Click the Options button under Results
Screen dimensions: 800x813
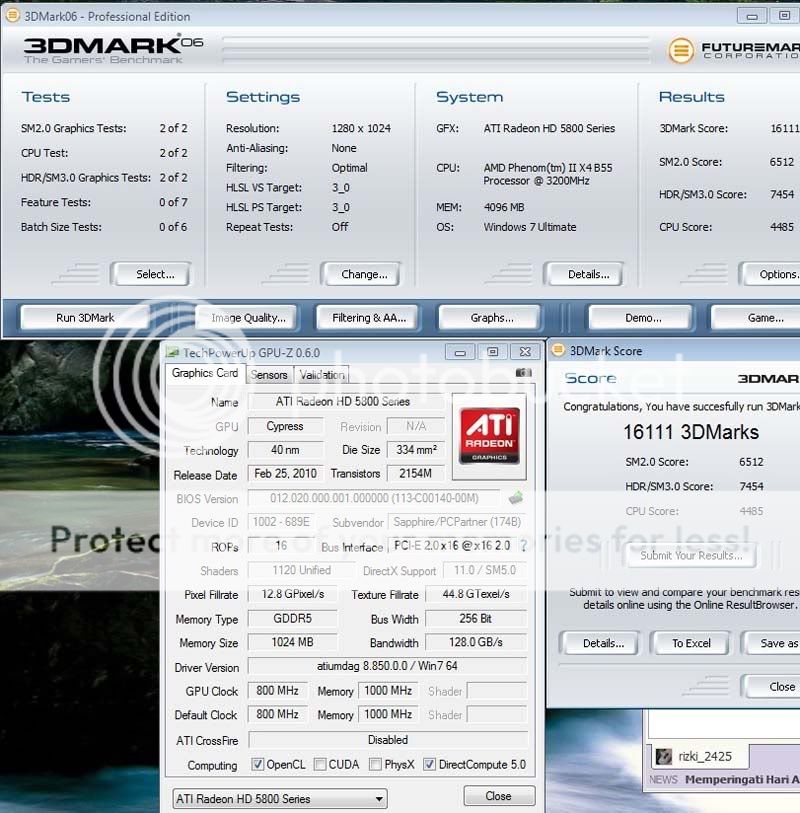click(x=771, y=274)
